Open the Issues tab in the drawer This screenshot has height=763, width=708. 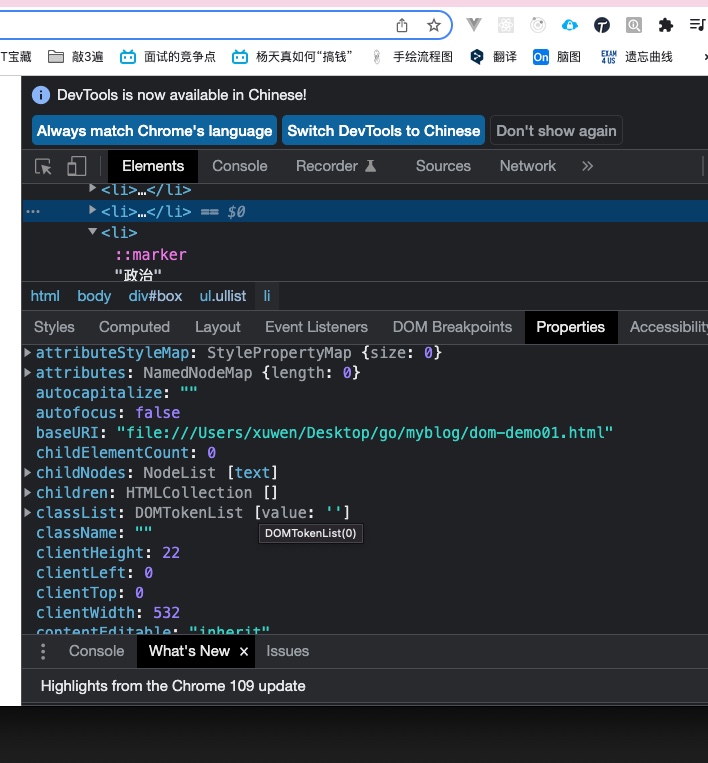[x=287, y=651]
